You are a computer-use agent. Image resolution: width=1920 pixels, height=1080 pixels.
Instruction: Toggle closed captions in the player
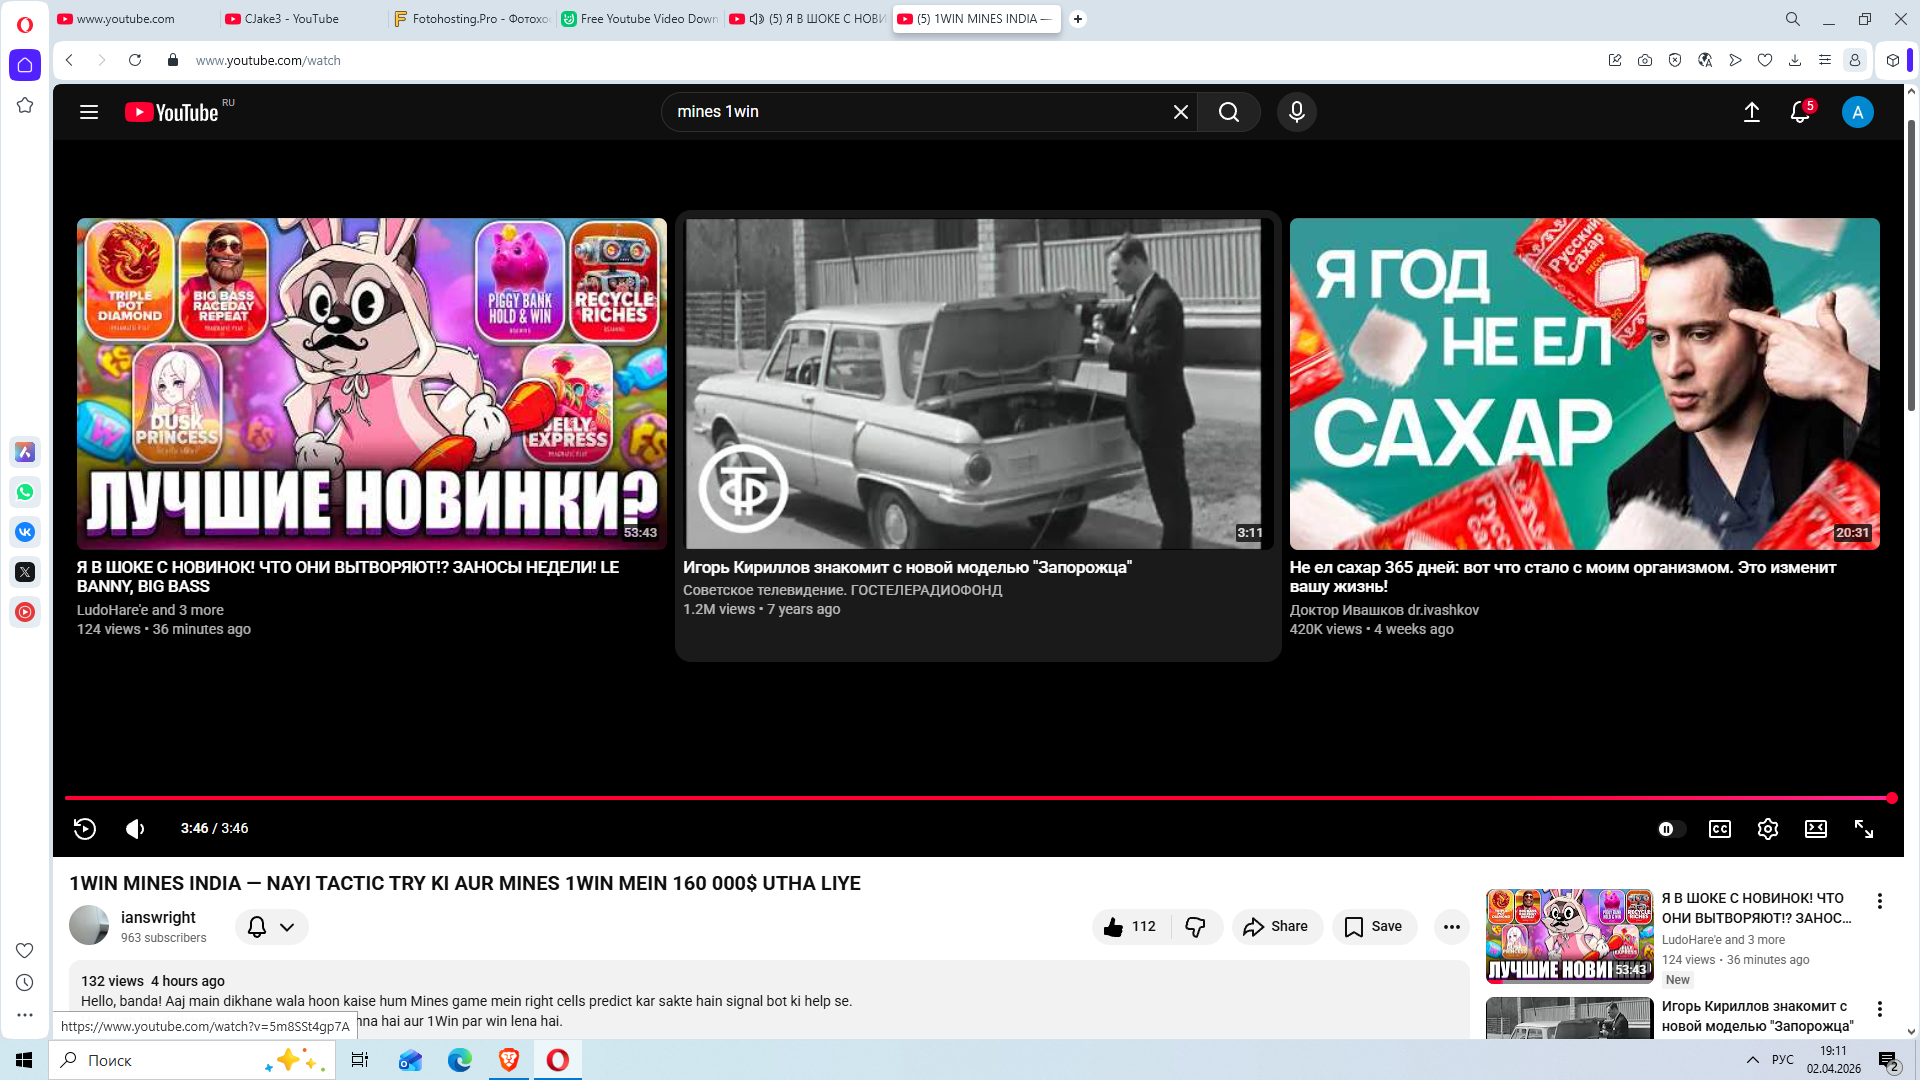point(1720,829)
